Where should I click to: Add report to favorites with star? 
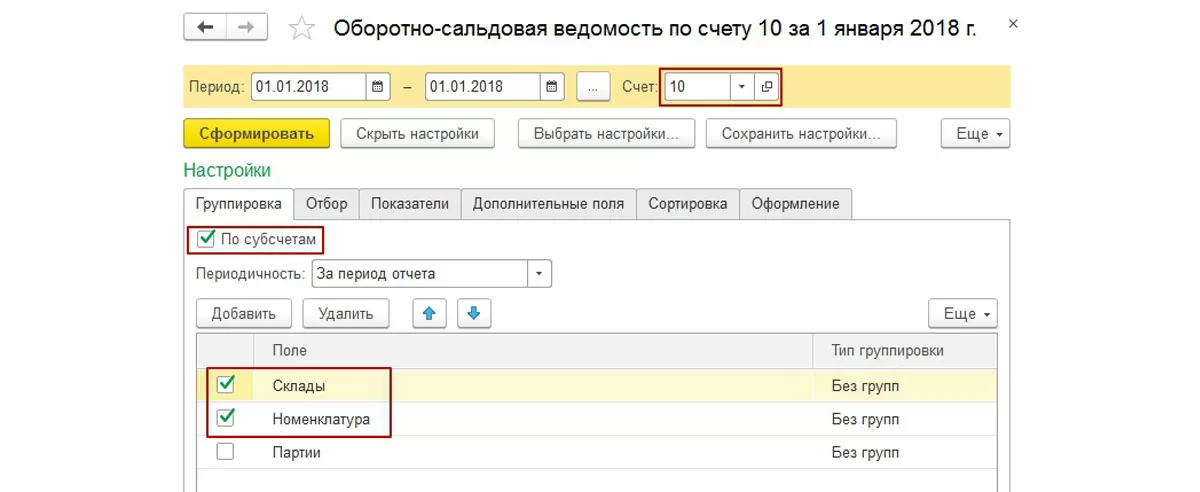[x=301, y=29]
